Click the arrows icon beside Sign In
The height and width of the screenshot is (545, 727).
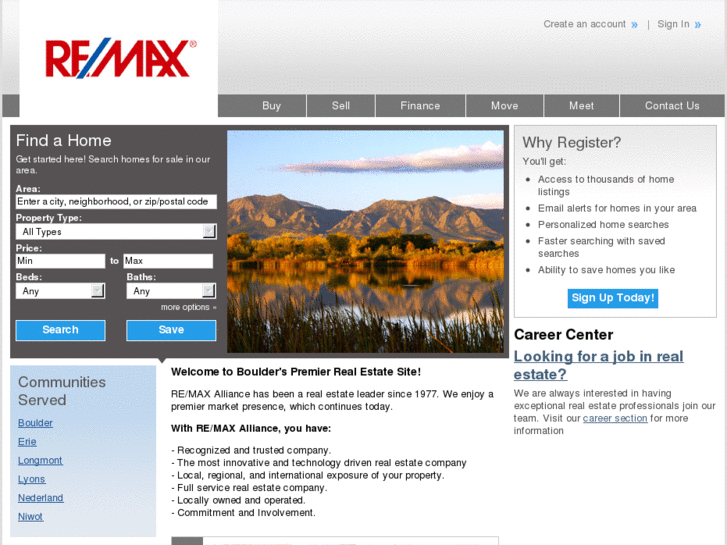[x=697, y=25]
